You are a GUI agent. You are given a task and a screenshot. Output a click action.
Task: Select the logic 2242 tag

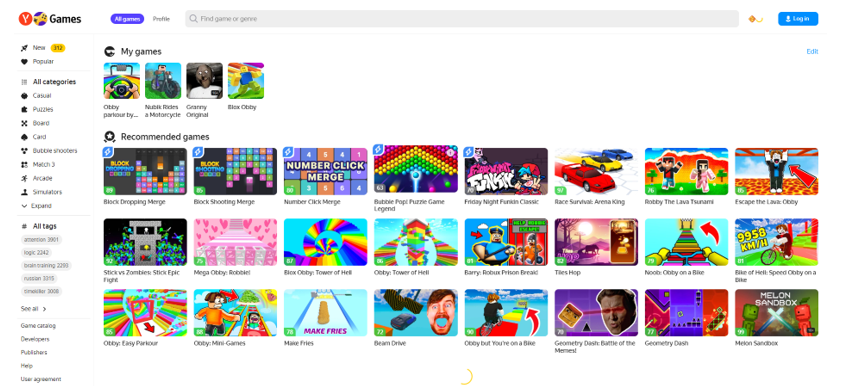click(x=37, y=253)
